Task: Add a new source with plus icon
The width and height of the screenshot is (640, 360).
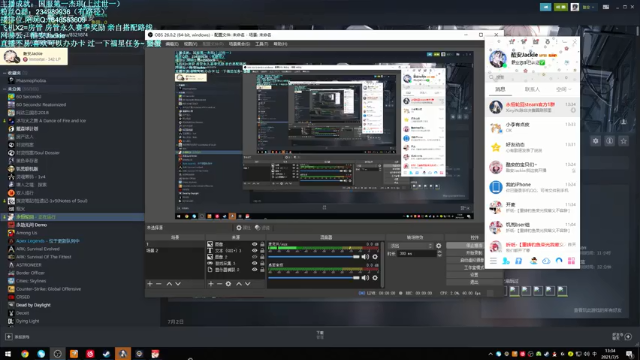Action: point(211,284)
